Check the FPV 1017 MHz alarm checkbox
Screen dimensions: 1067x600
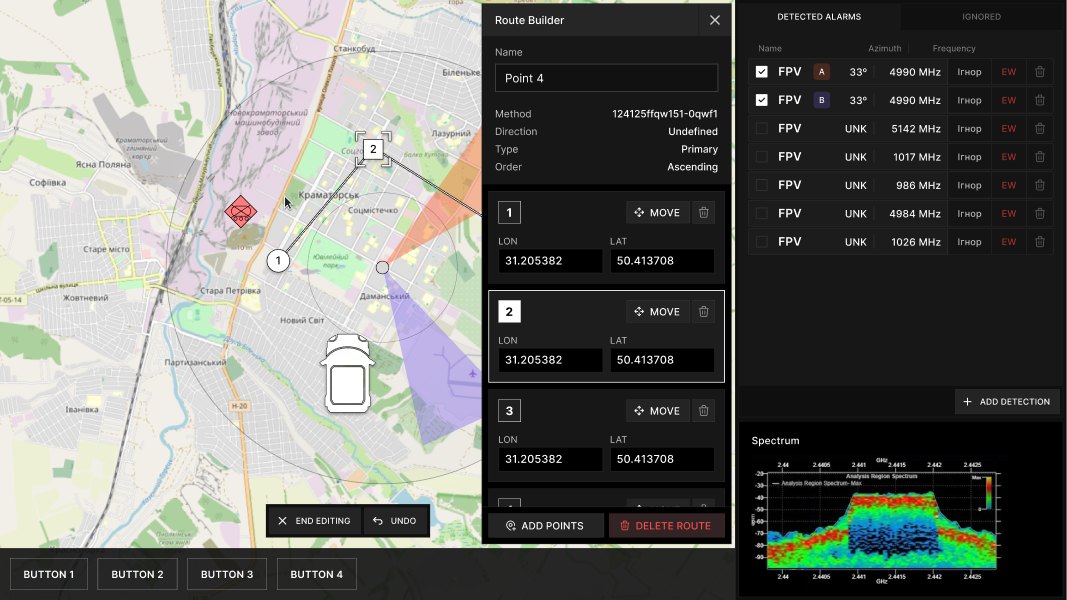(761, 156)
